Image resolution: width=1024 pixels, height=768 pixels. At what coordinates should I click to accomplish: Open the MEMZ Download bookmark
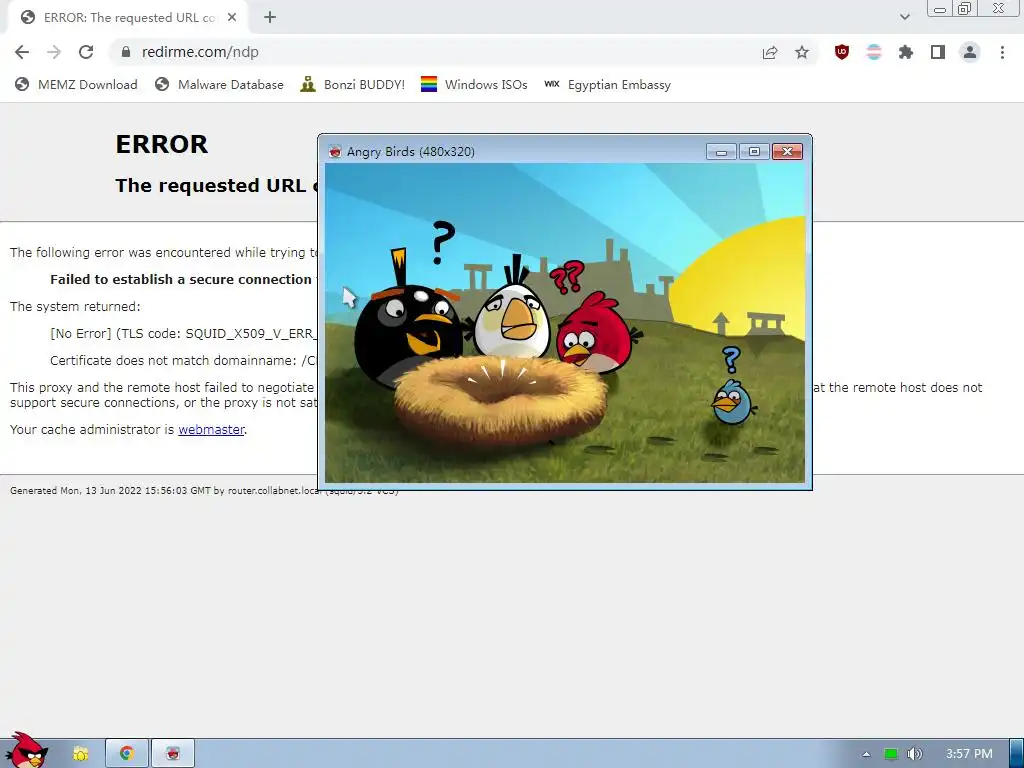tap(76, 85)
